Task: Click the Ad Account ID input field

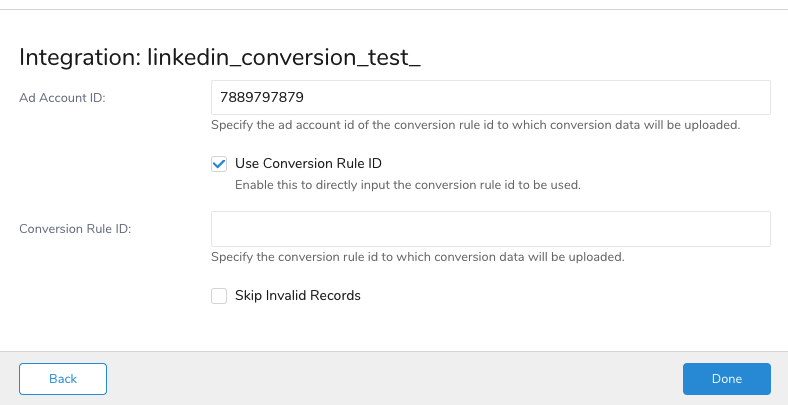Action: pyautogui.click(x=490, y=98)
